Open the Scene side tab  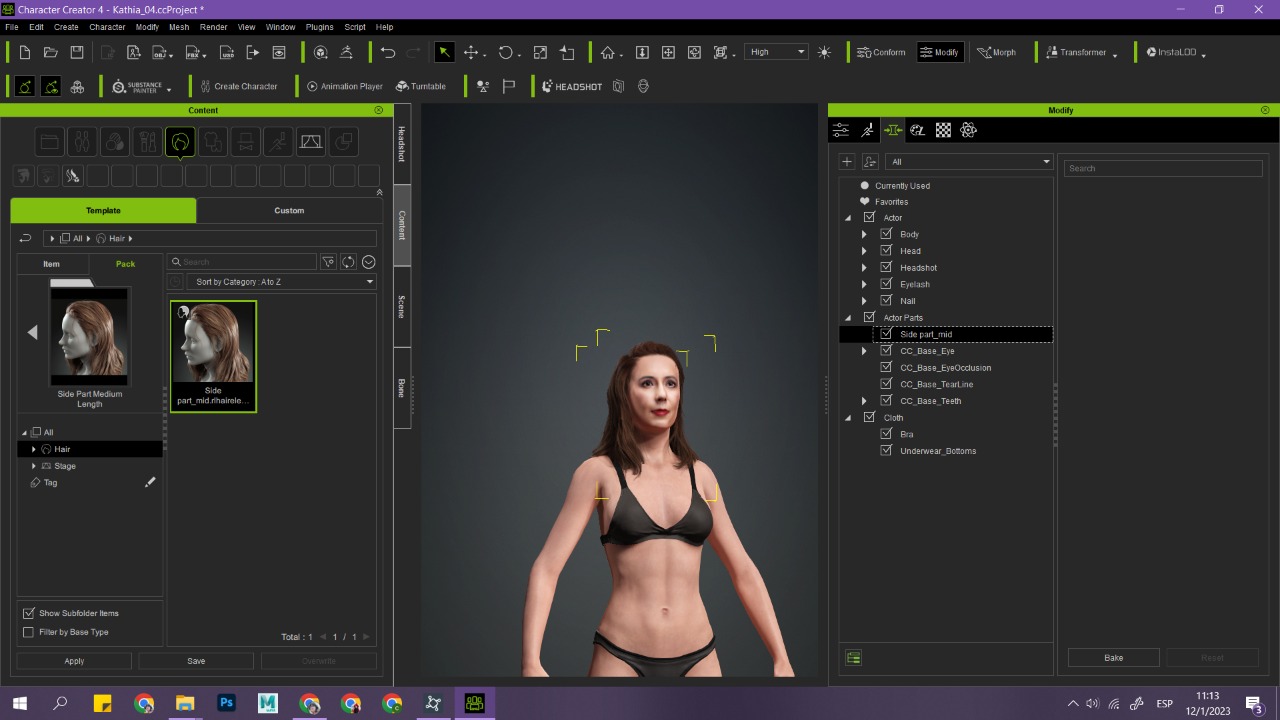[402, 307]
